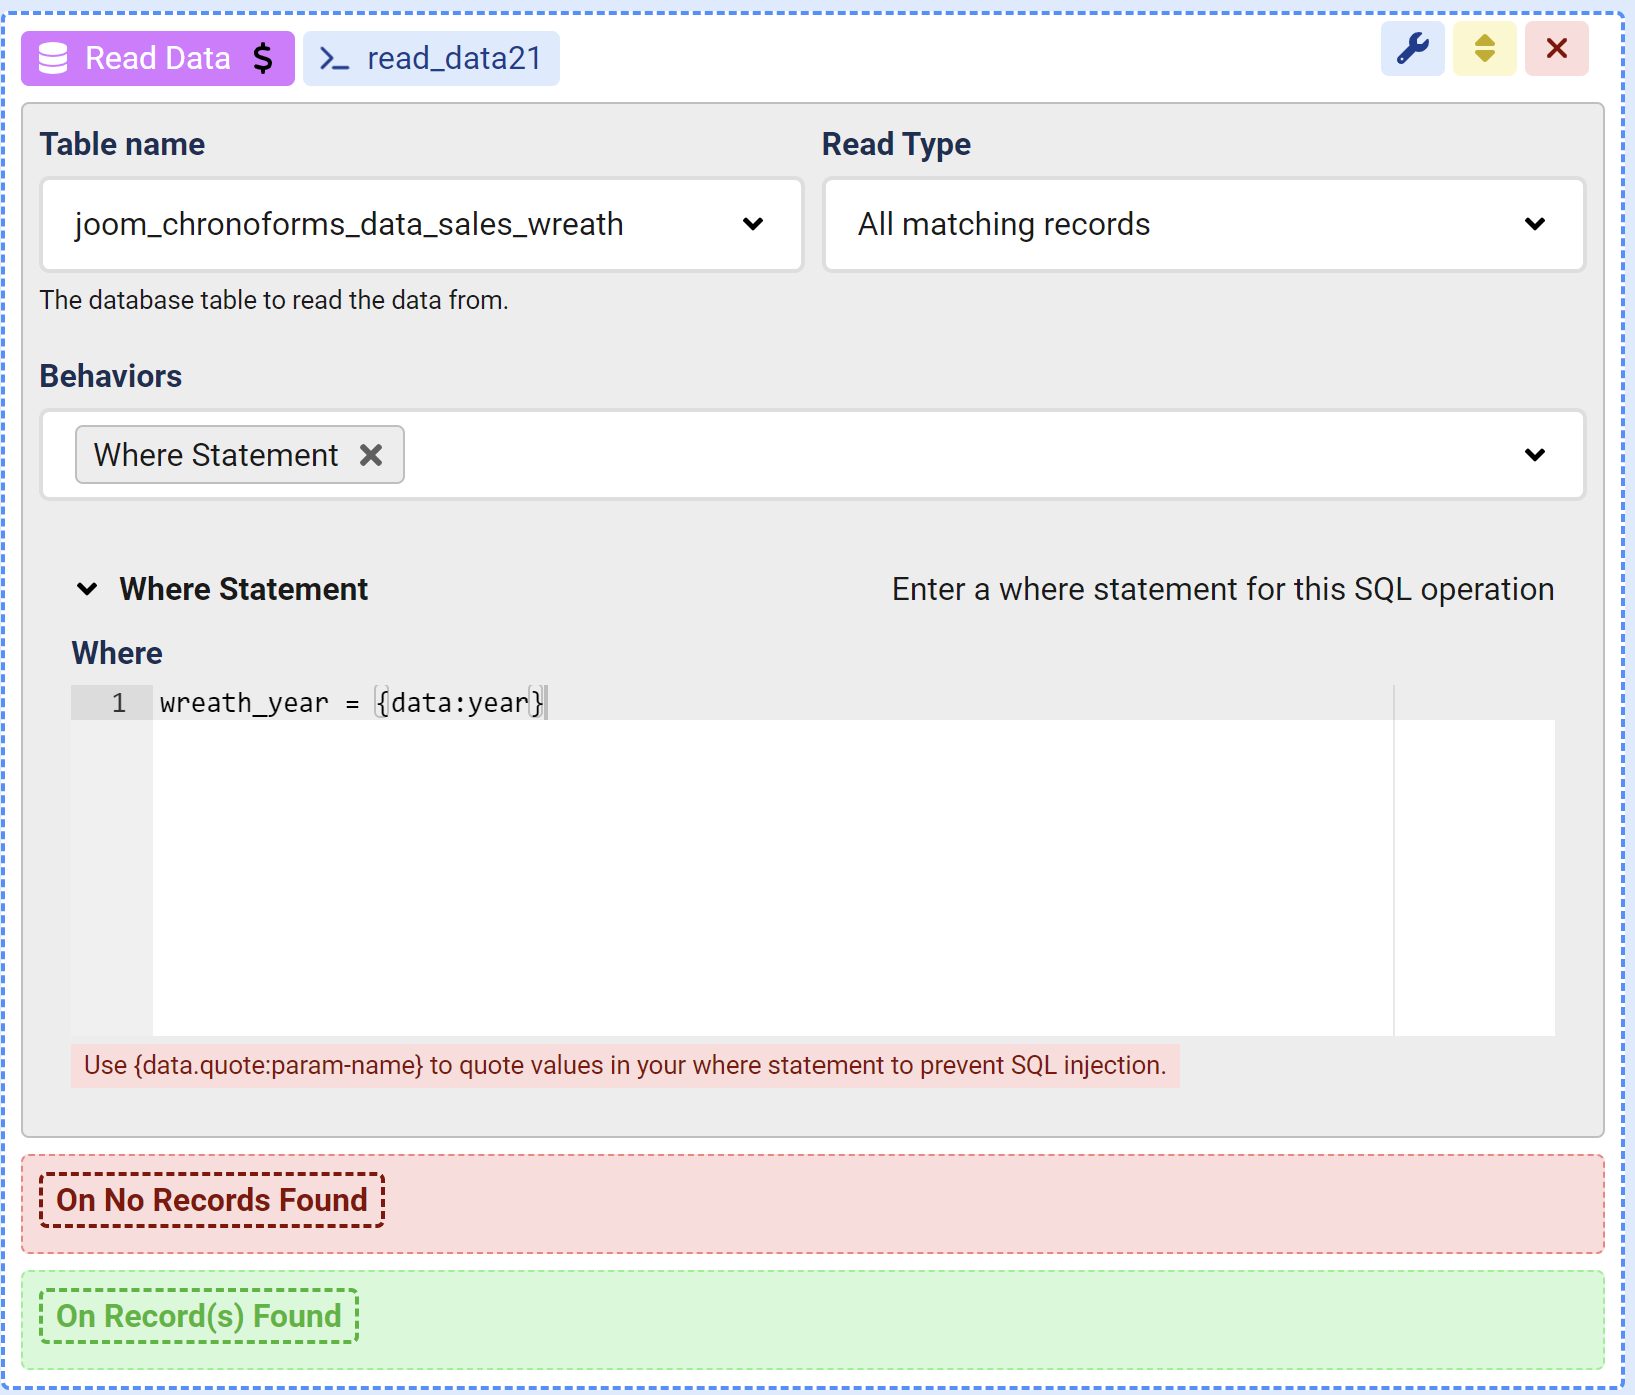Click inside the Where code editor

pos(770,870)
